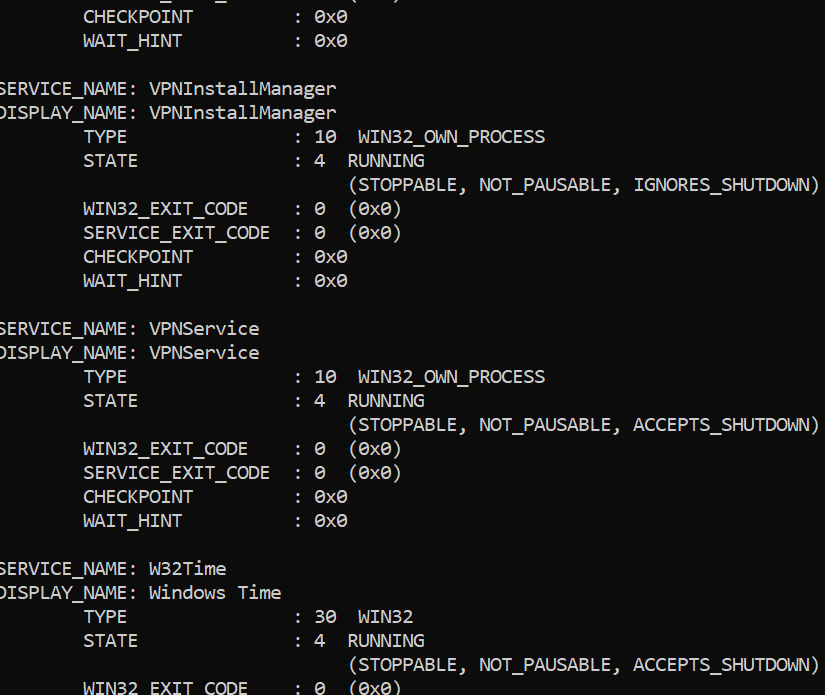Screen dimensions: 825x695
Task: Click the Windows Time display name
Action: point(215,593)
